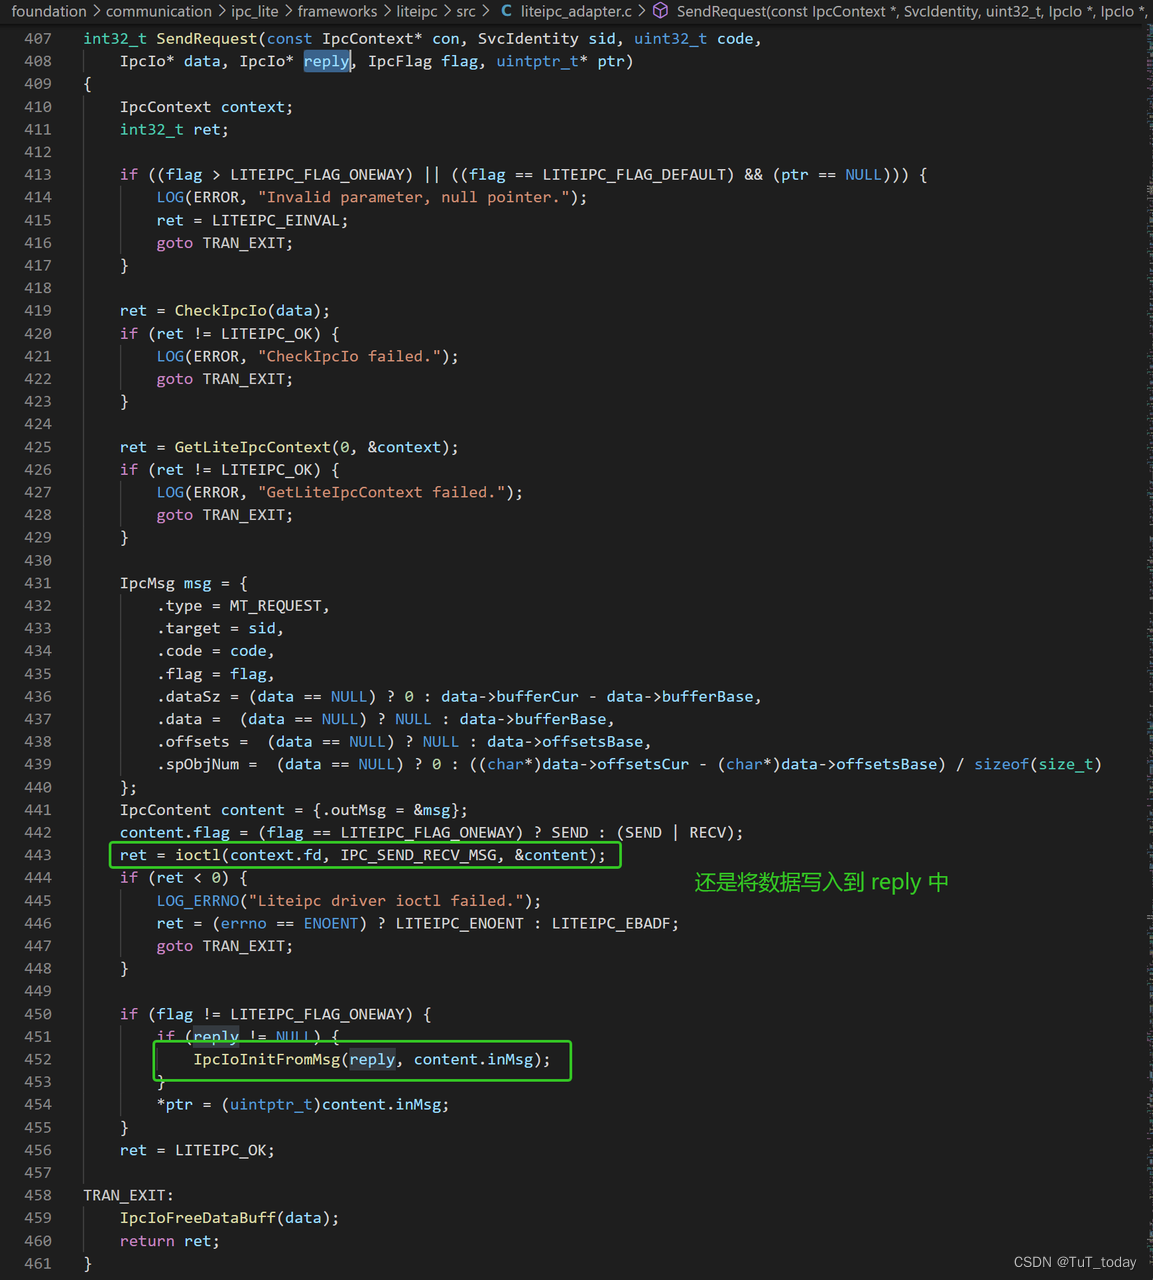
Task: Expand chevron after liteipc_adapter.c breadcrumb
Action: point(642,11)
